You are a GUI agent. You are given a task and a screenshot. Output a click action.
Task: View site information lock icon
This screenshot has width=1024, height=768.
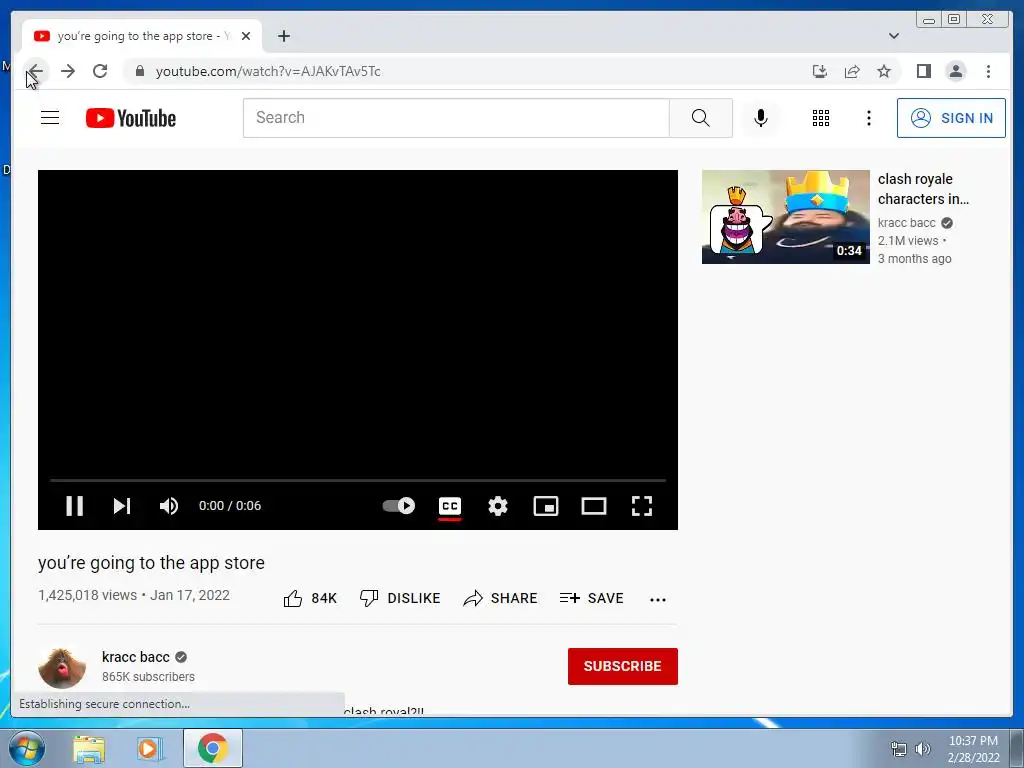point(140,71)
